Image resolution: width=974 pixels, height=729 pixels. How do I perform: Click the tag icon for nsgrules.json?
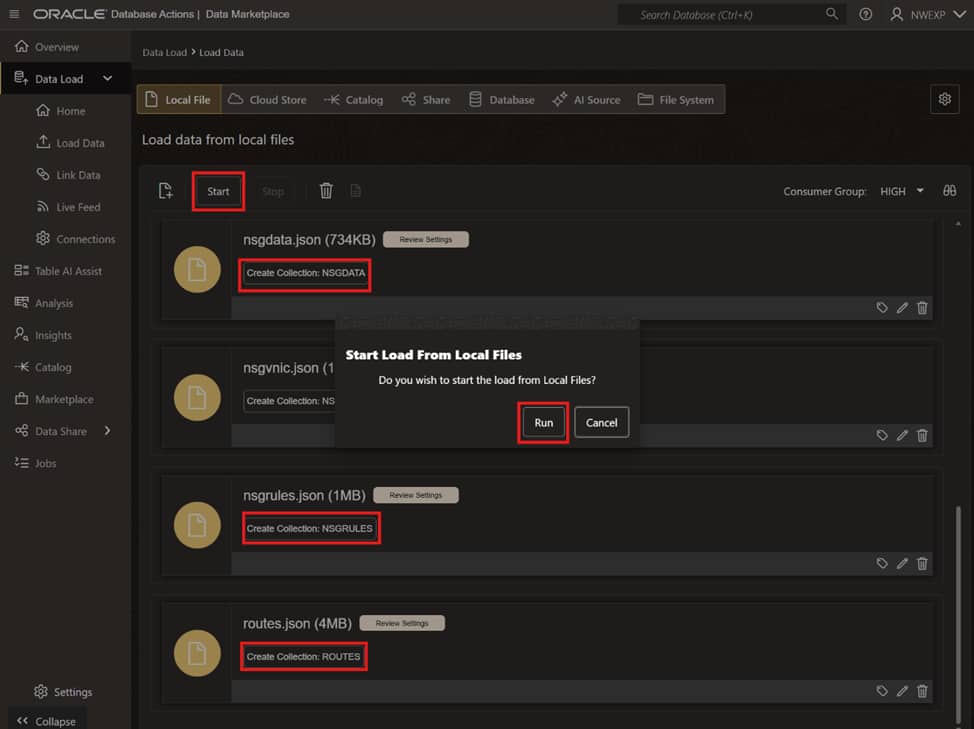click(882, 563)
